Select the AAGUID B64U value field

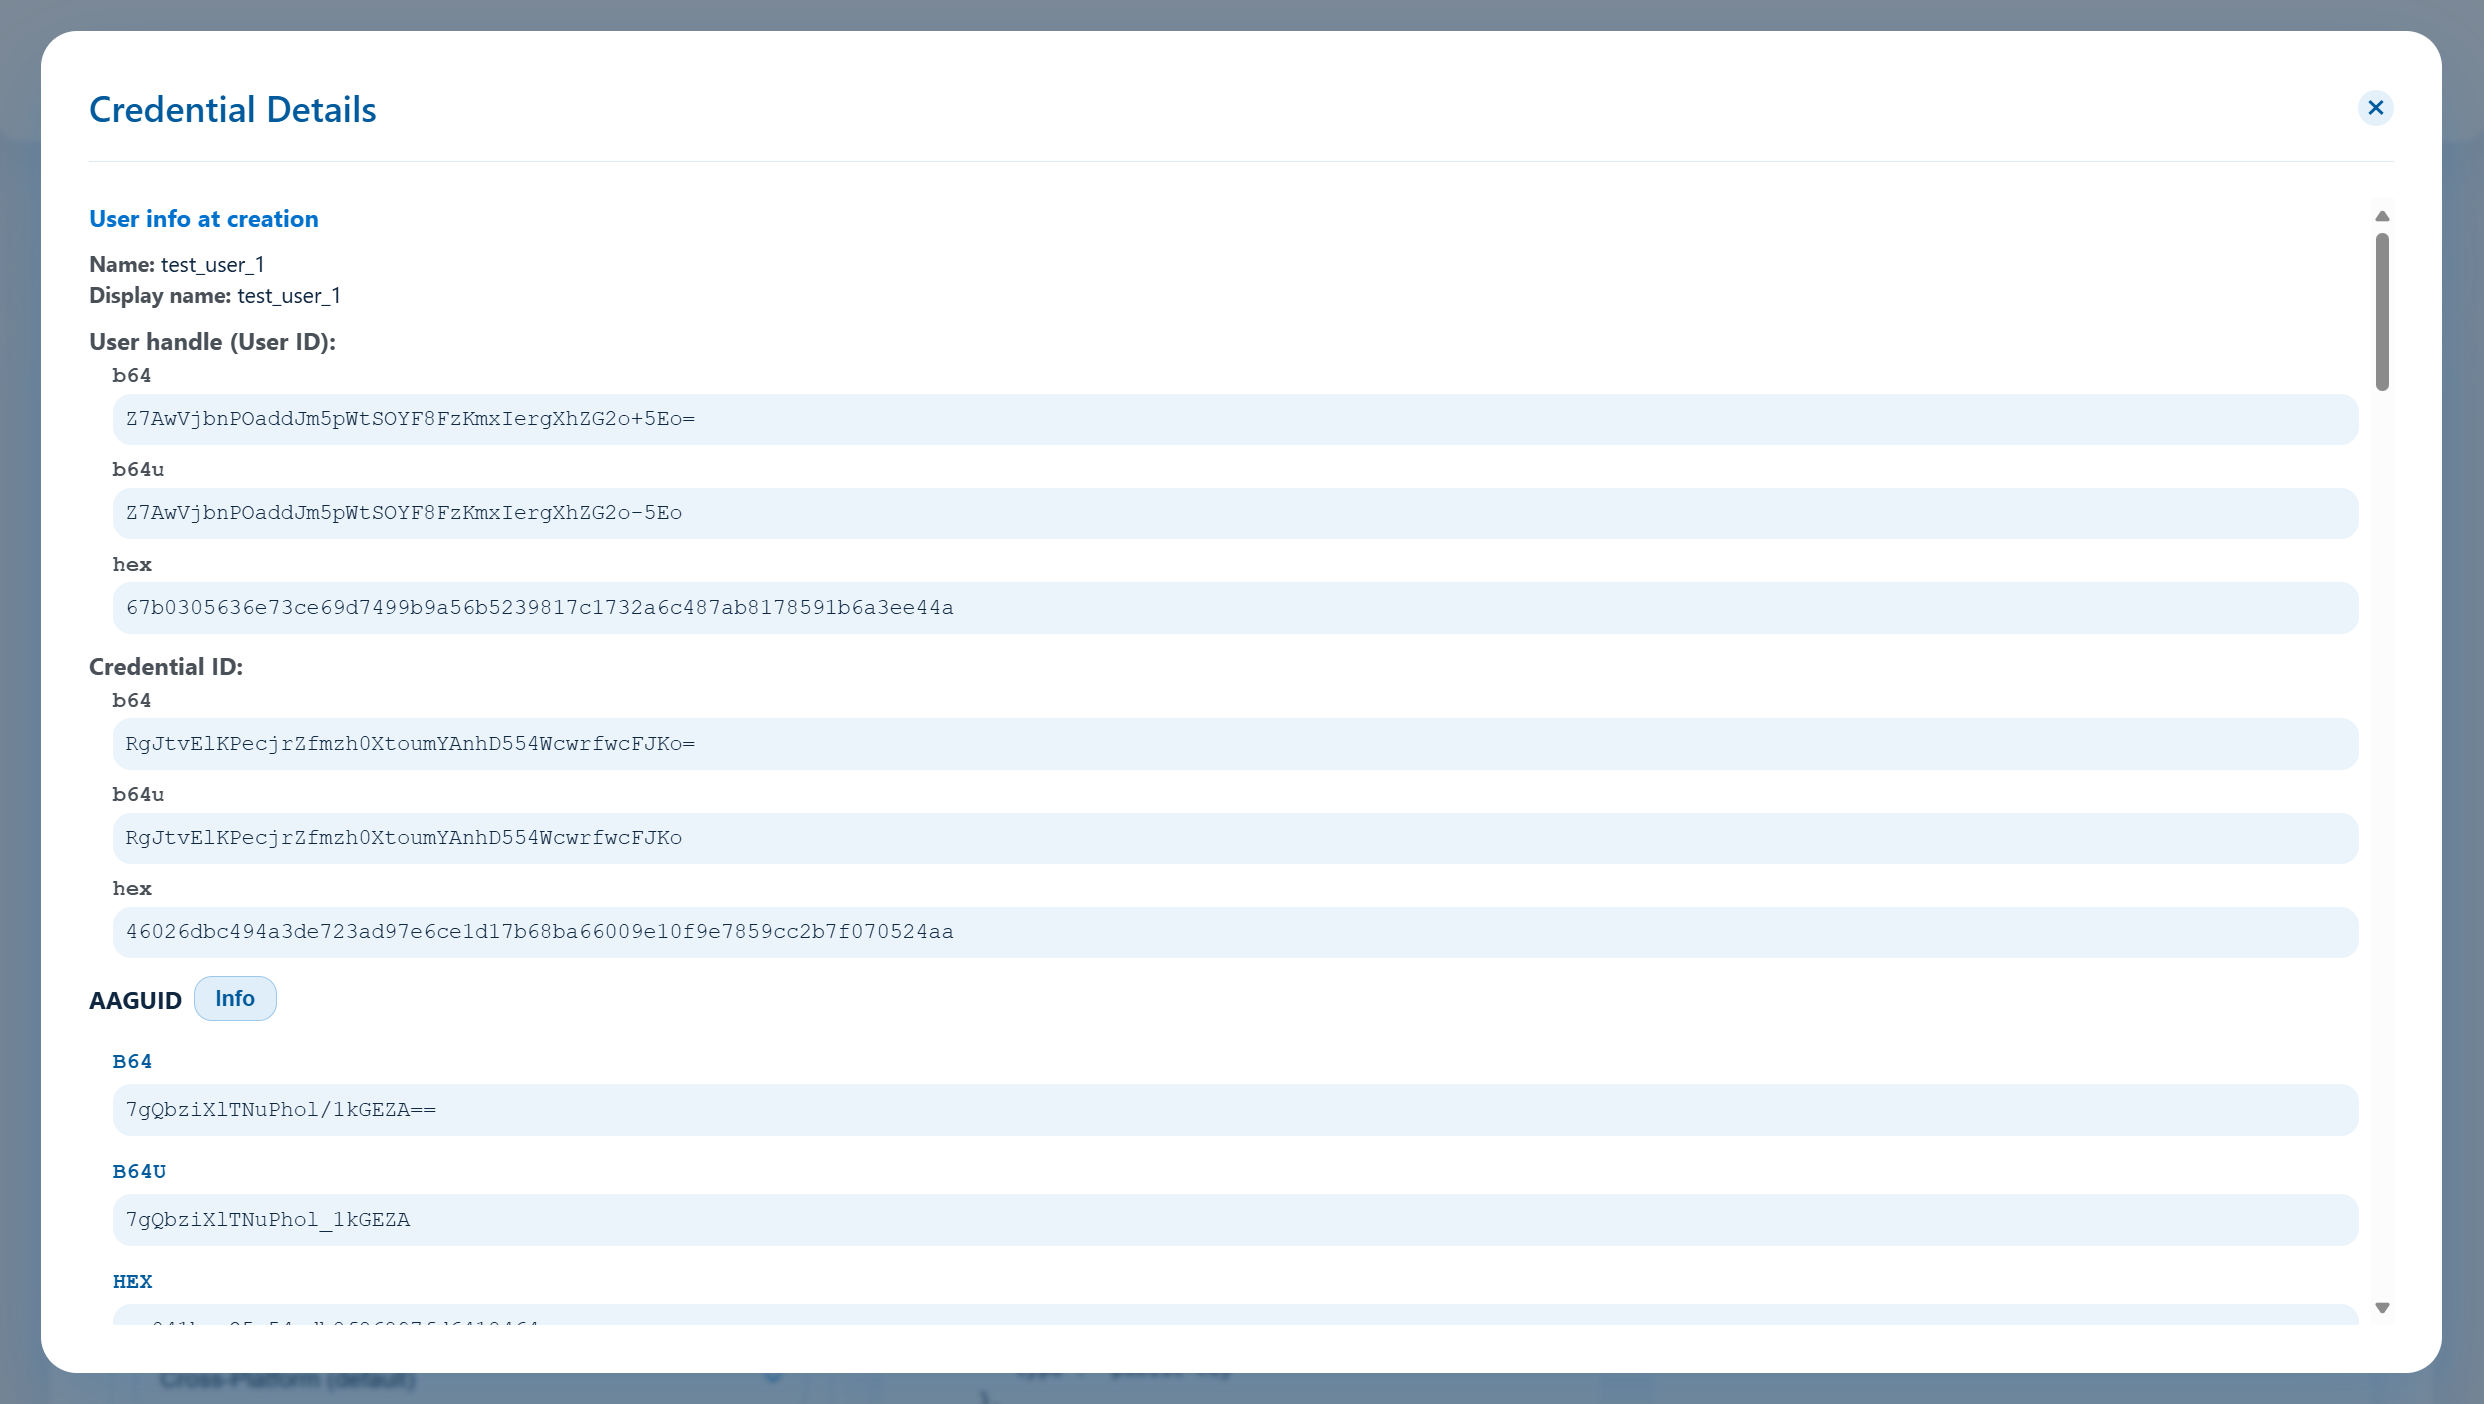click(1235, 1220)
